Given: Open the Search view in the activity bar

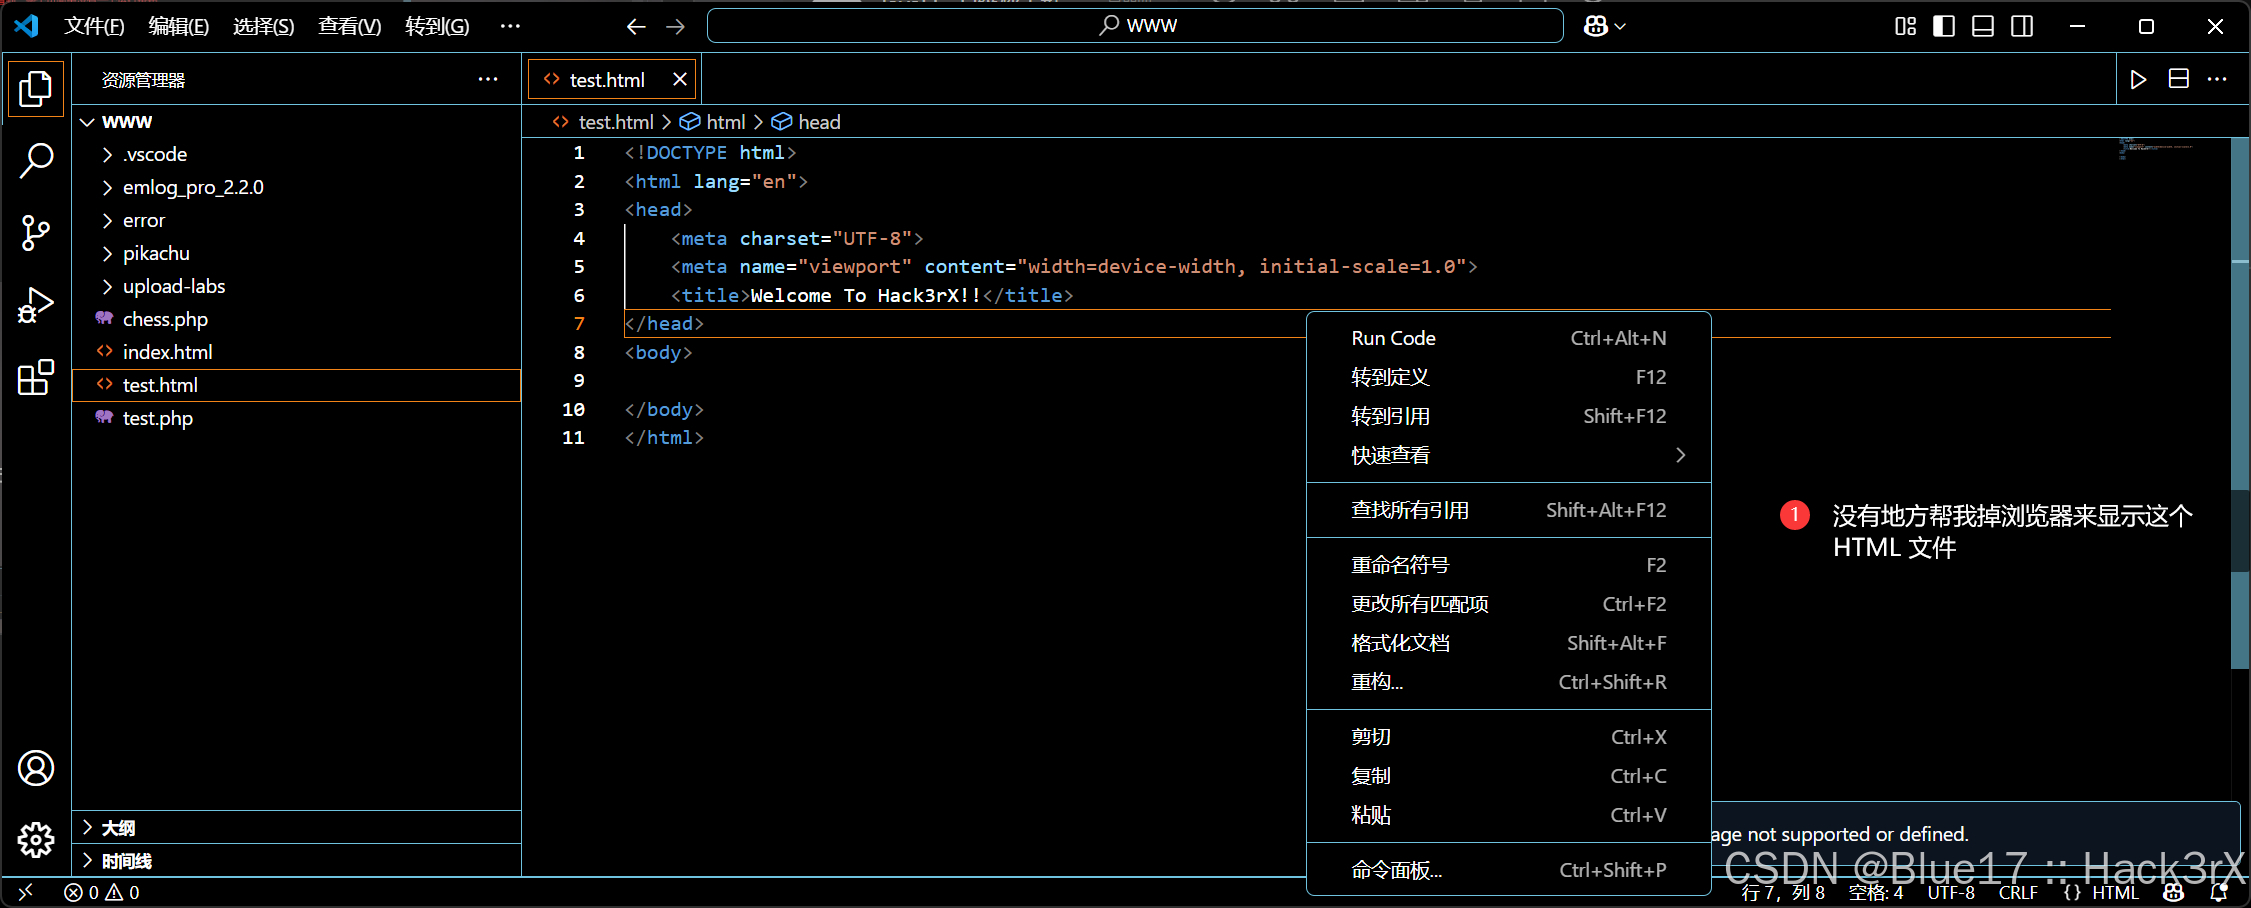Looking at the screenshot, I should click(36, 160).
